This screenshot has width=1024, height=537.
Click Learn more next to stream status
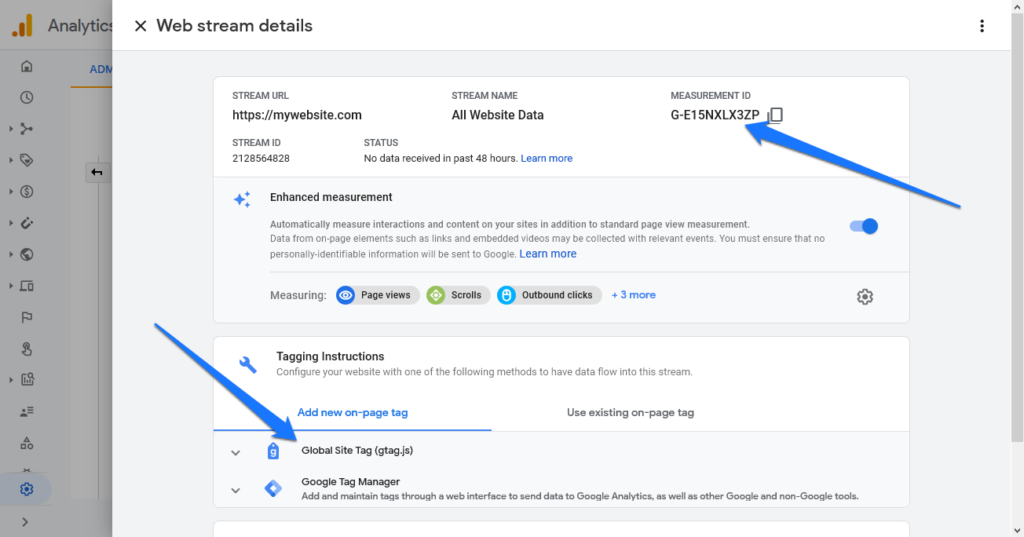(546, 158)
